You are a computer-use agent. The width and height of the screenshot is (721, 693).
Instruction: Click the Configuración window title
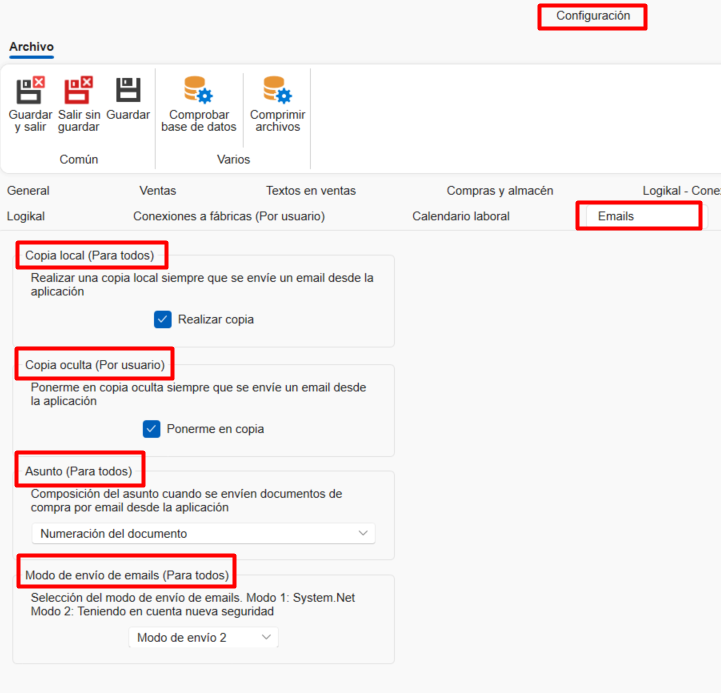click(x=593, y=16)
